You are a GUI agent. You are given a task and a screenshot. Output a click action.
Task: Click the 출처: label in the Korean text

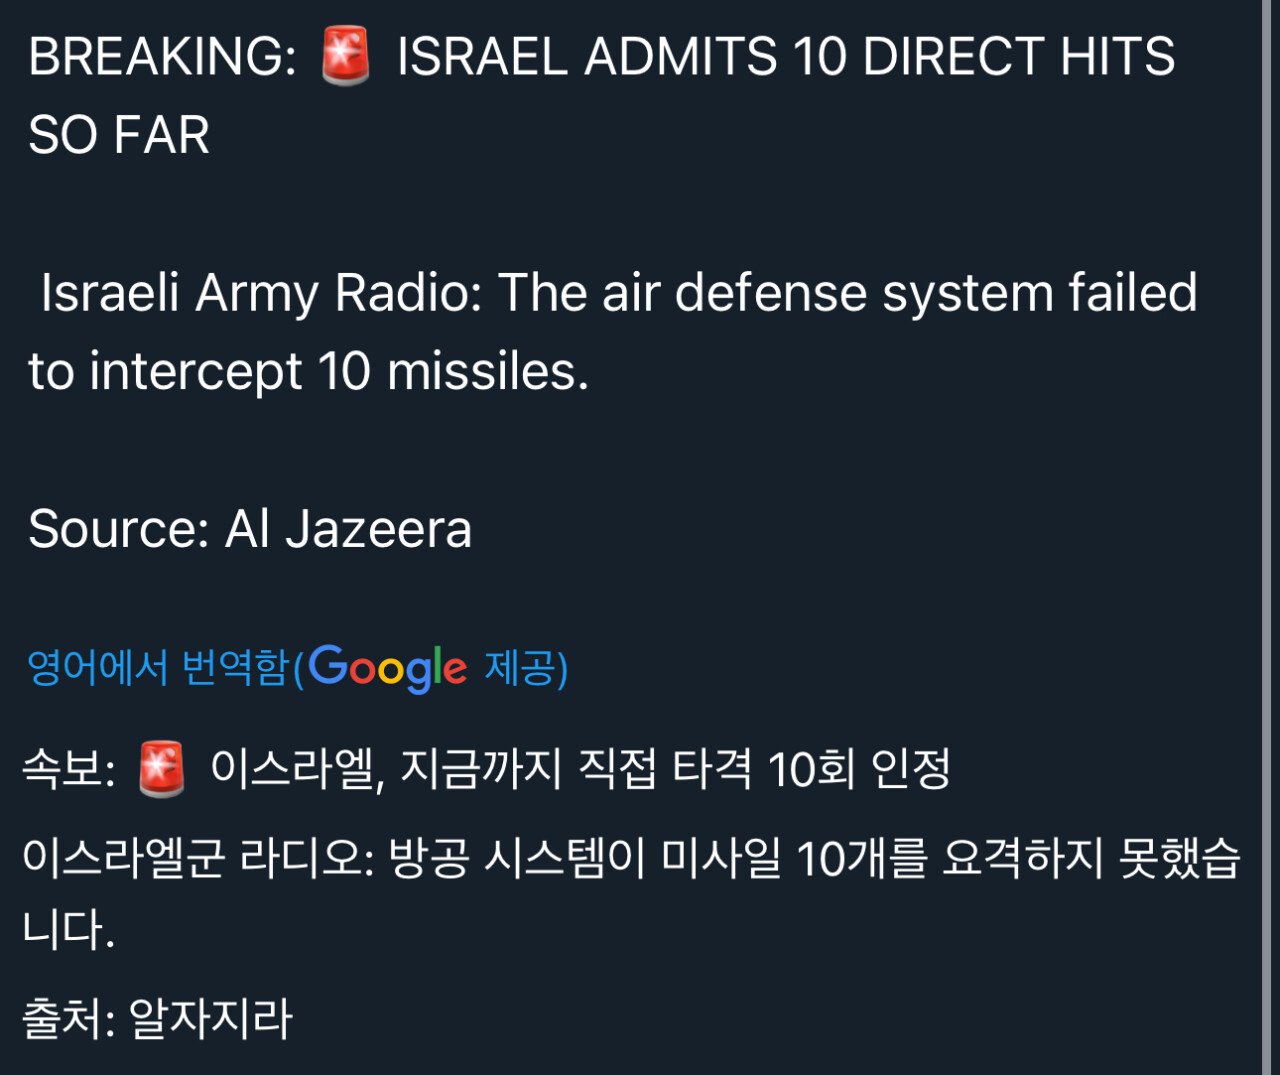[x=69, y=1019]
